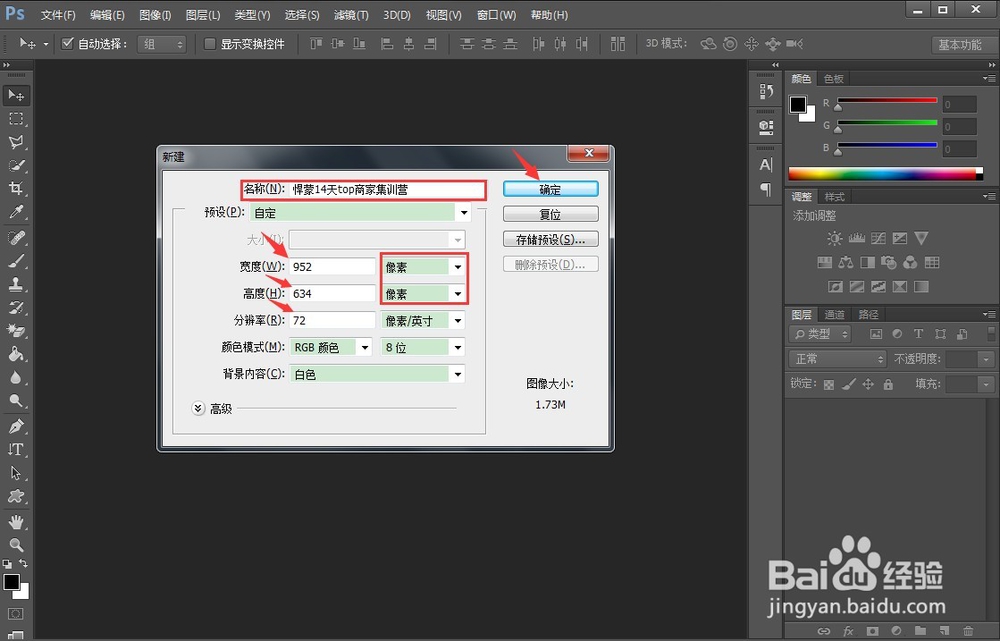
Task: Select the Dodge tool
Action: (16, 401)
